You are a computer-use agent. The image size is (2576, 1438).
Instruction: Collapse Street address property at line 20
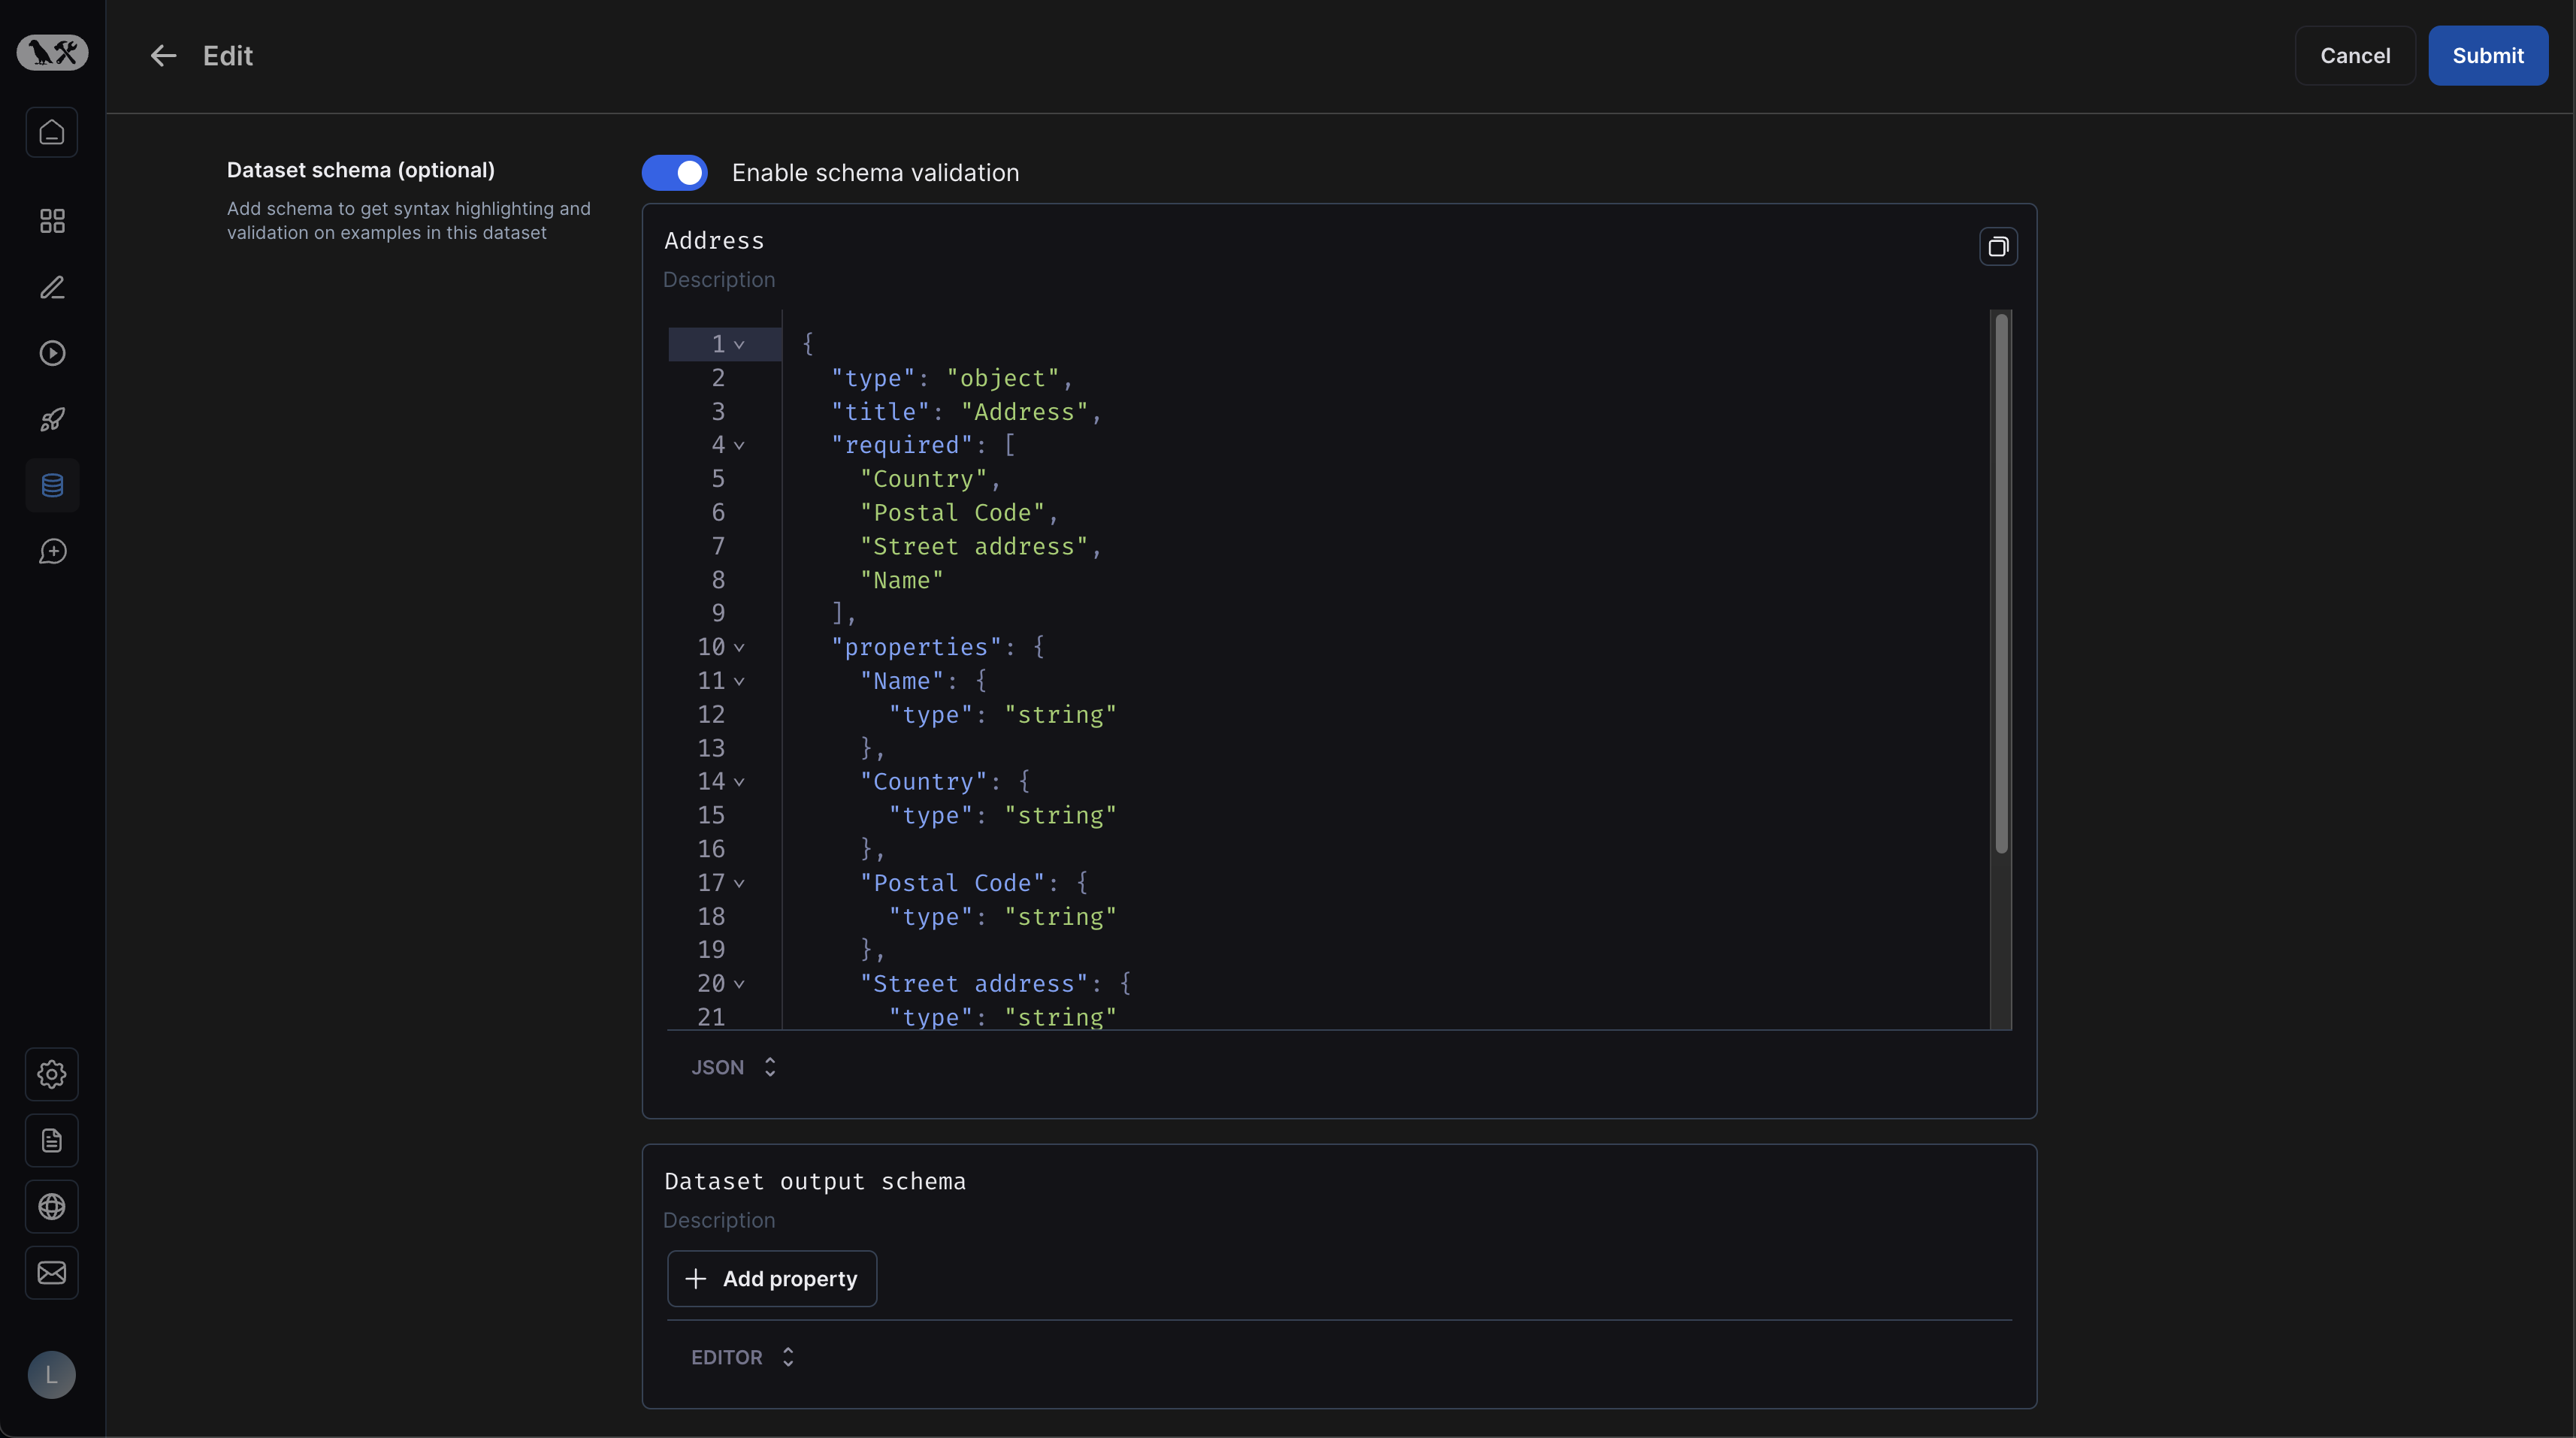(x=739, y=984)
